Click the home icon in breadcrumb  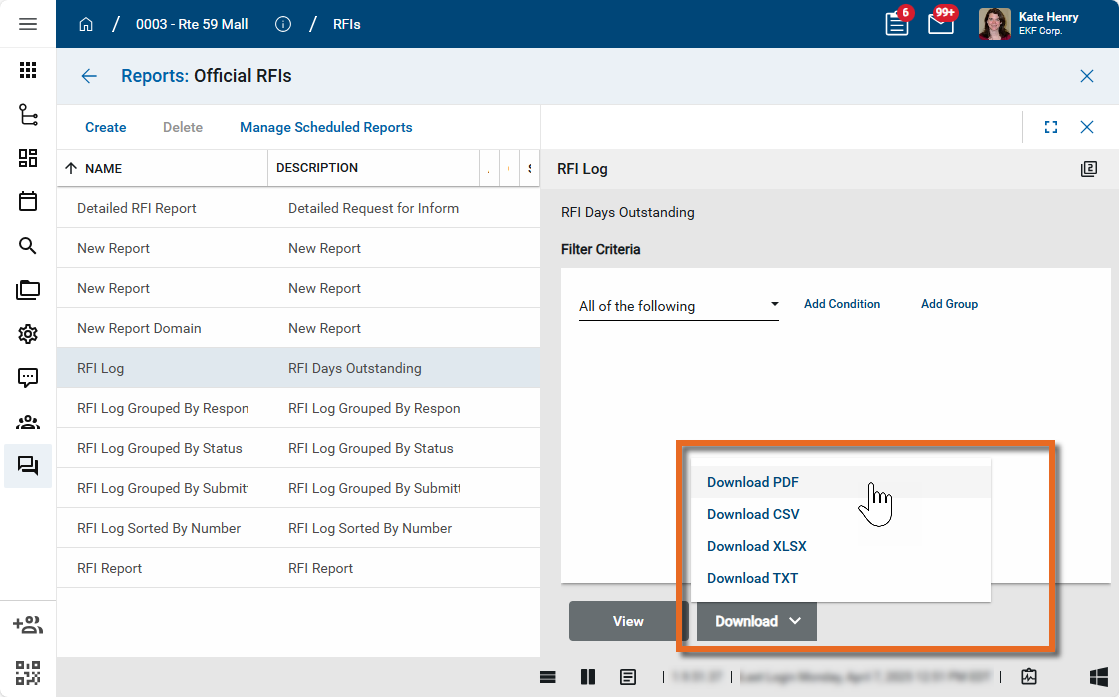point(86,24)
